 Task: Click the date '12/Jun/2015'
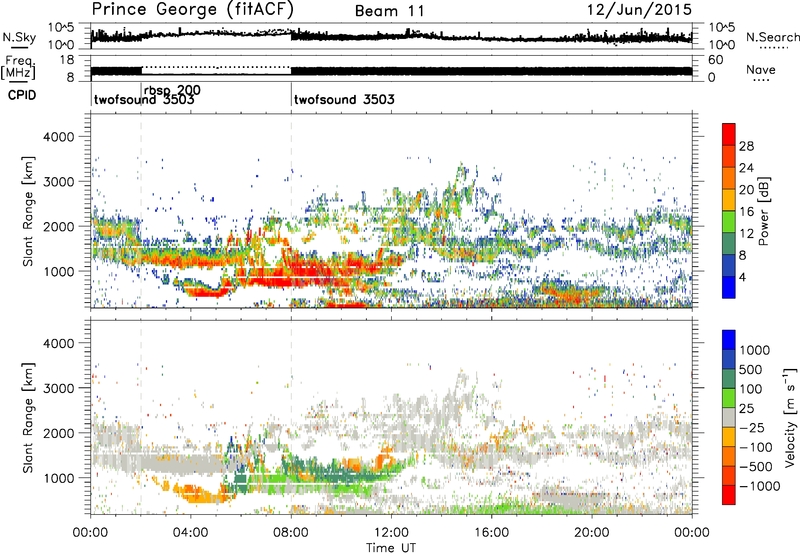pyautogui.click(x=639, y=9)
